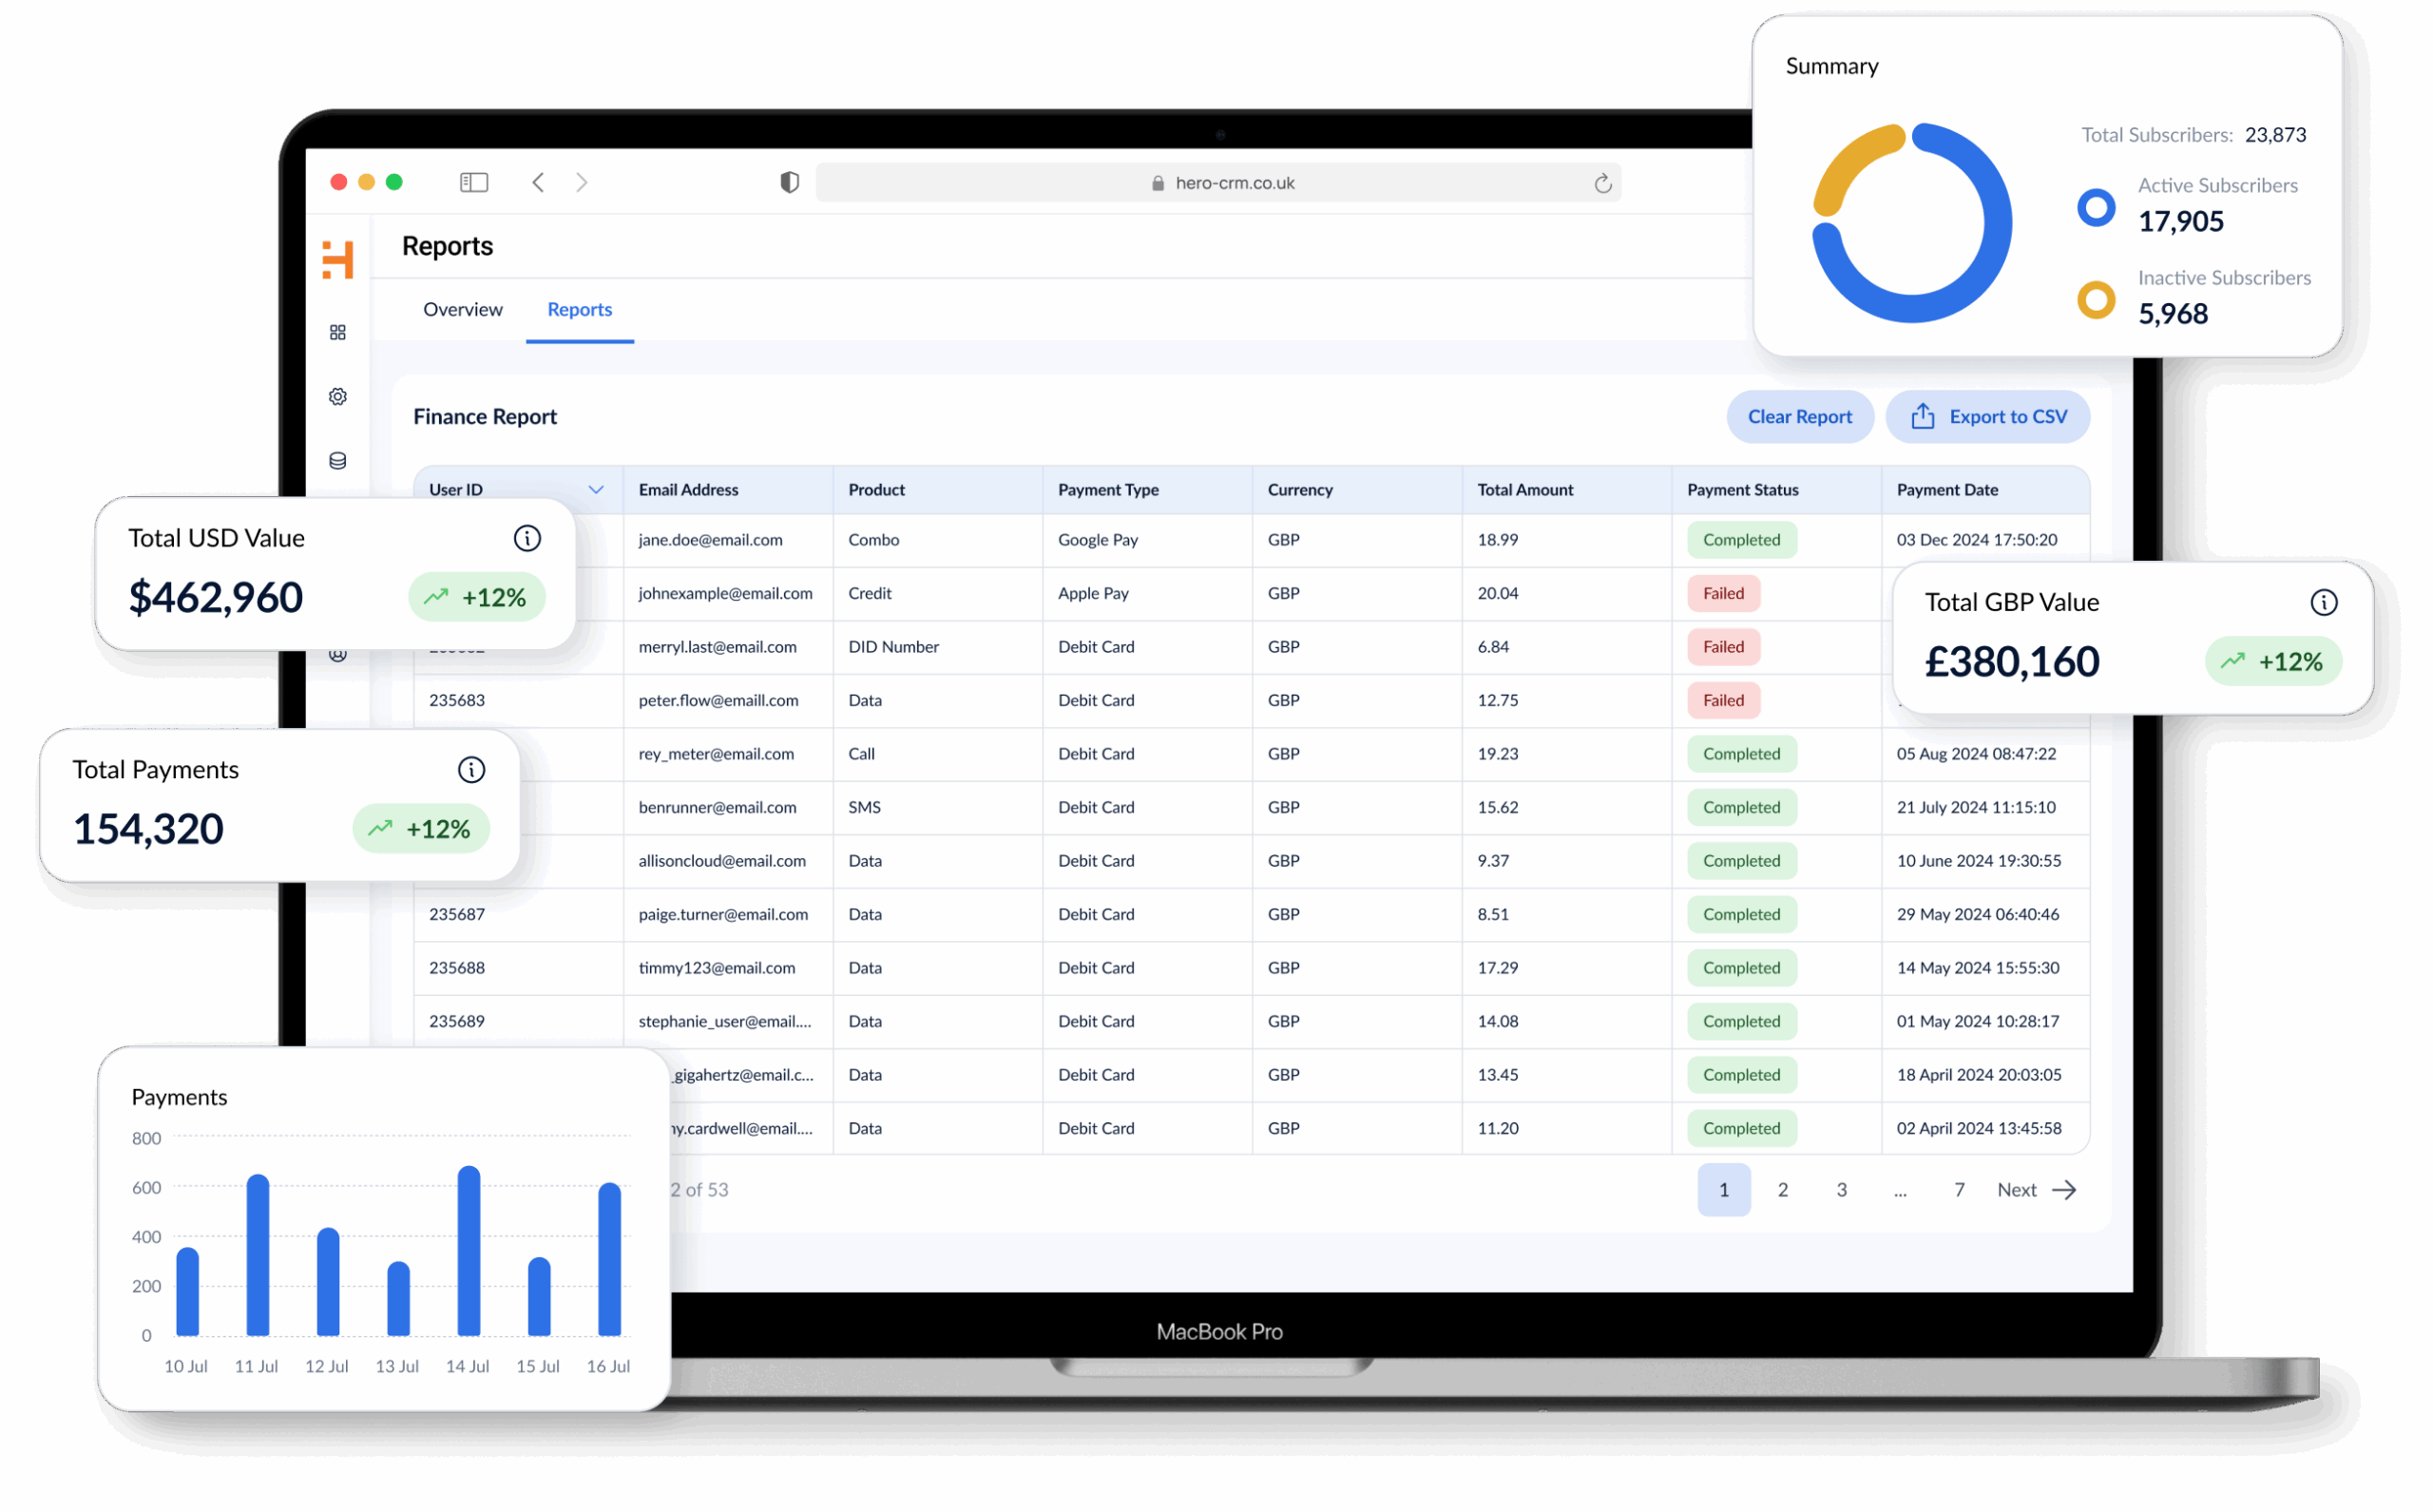Click the Clear Report button
Viewport: 2433px width, 1512px height.
(x=1799, y=417)
